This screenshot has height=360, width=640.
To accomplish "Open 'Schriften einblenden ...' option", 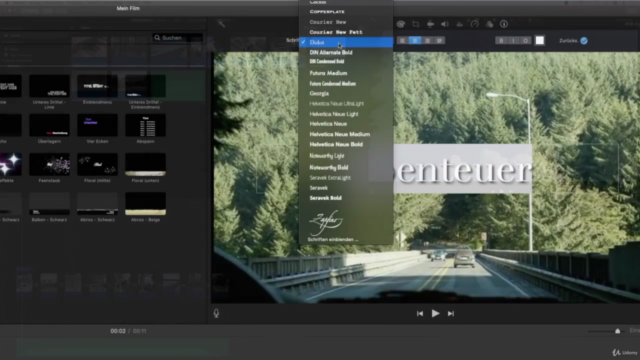I will coord(333,240).
